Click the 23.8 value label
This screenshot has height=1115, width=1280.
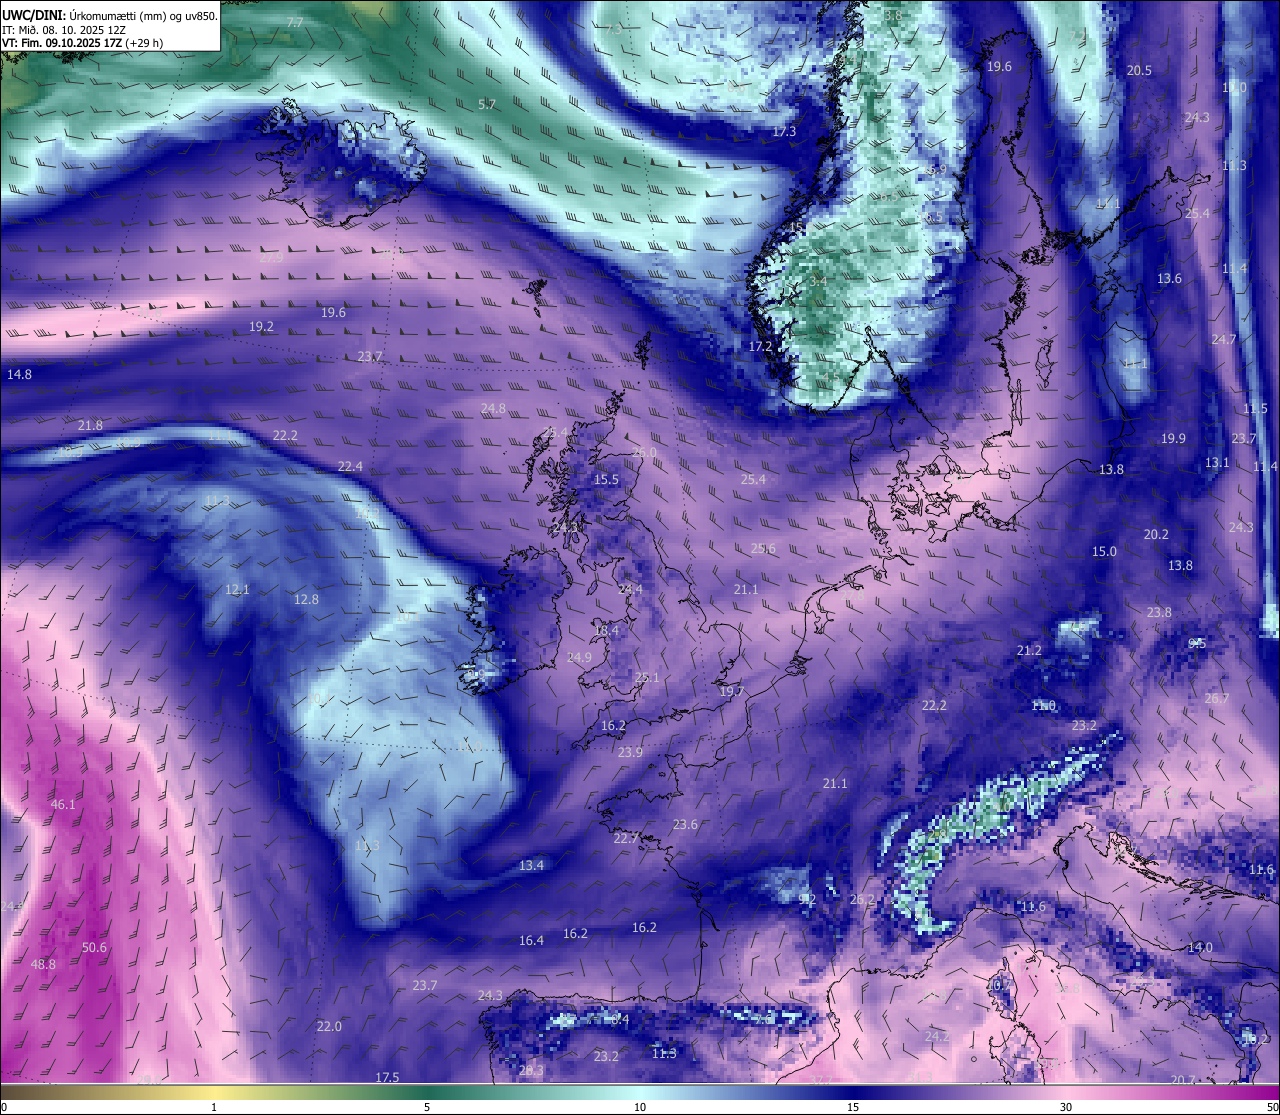click(x=1159, y=612)
